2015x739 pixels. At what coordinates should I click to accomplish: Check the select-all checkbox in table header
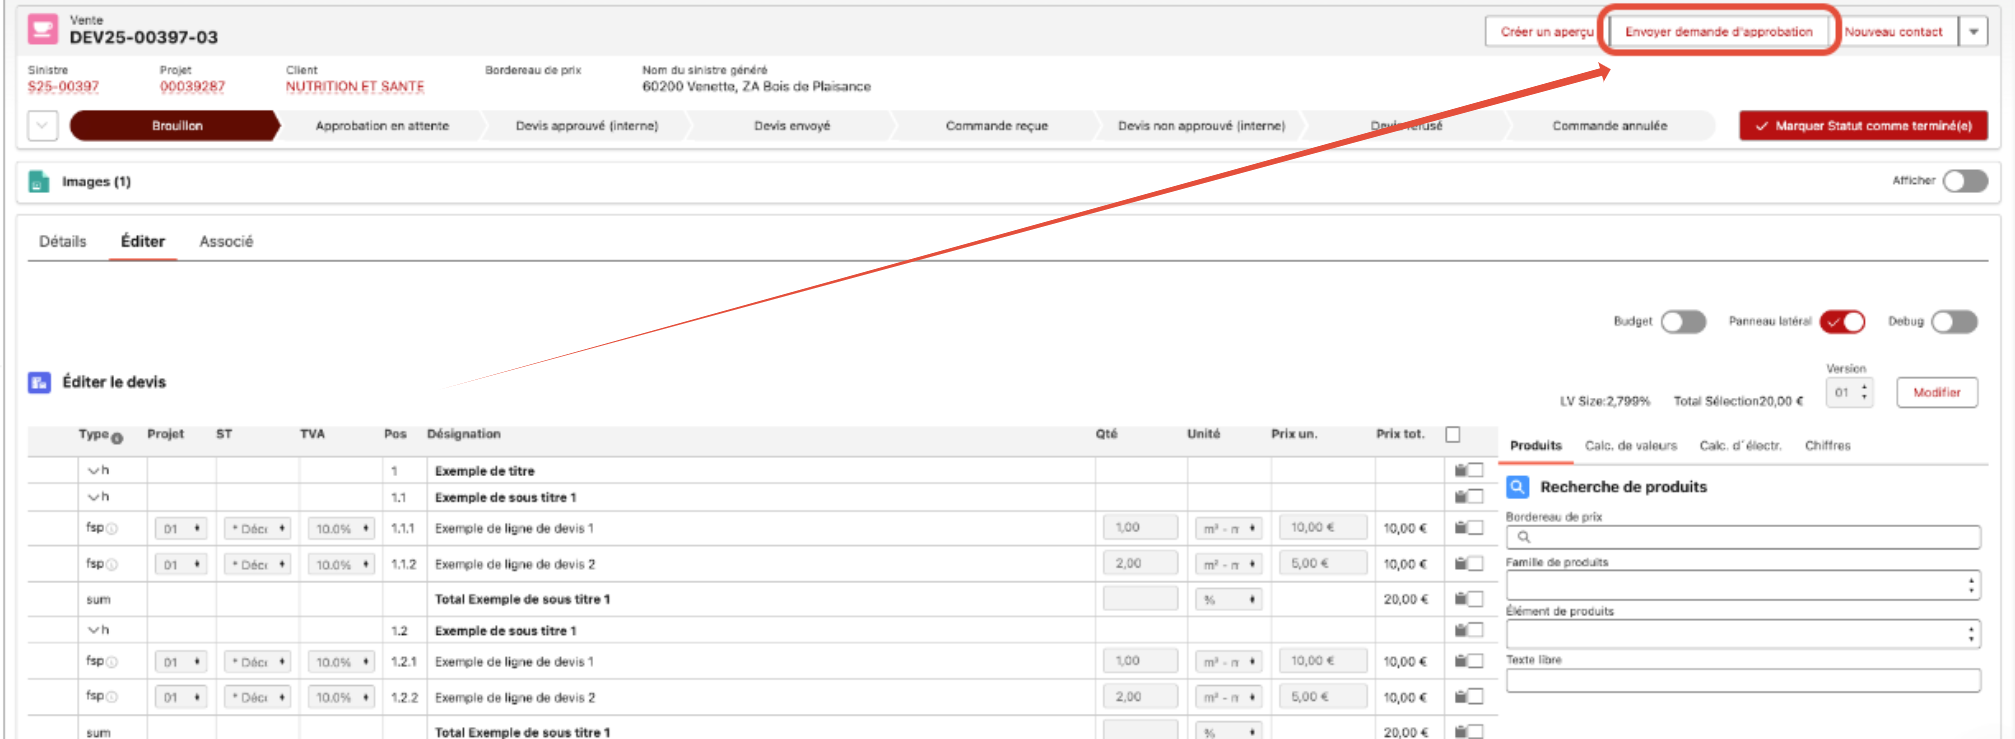(1453, 434)
